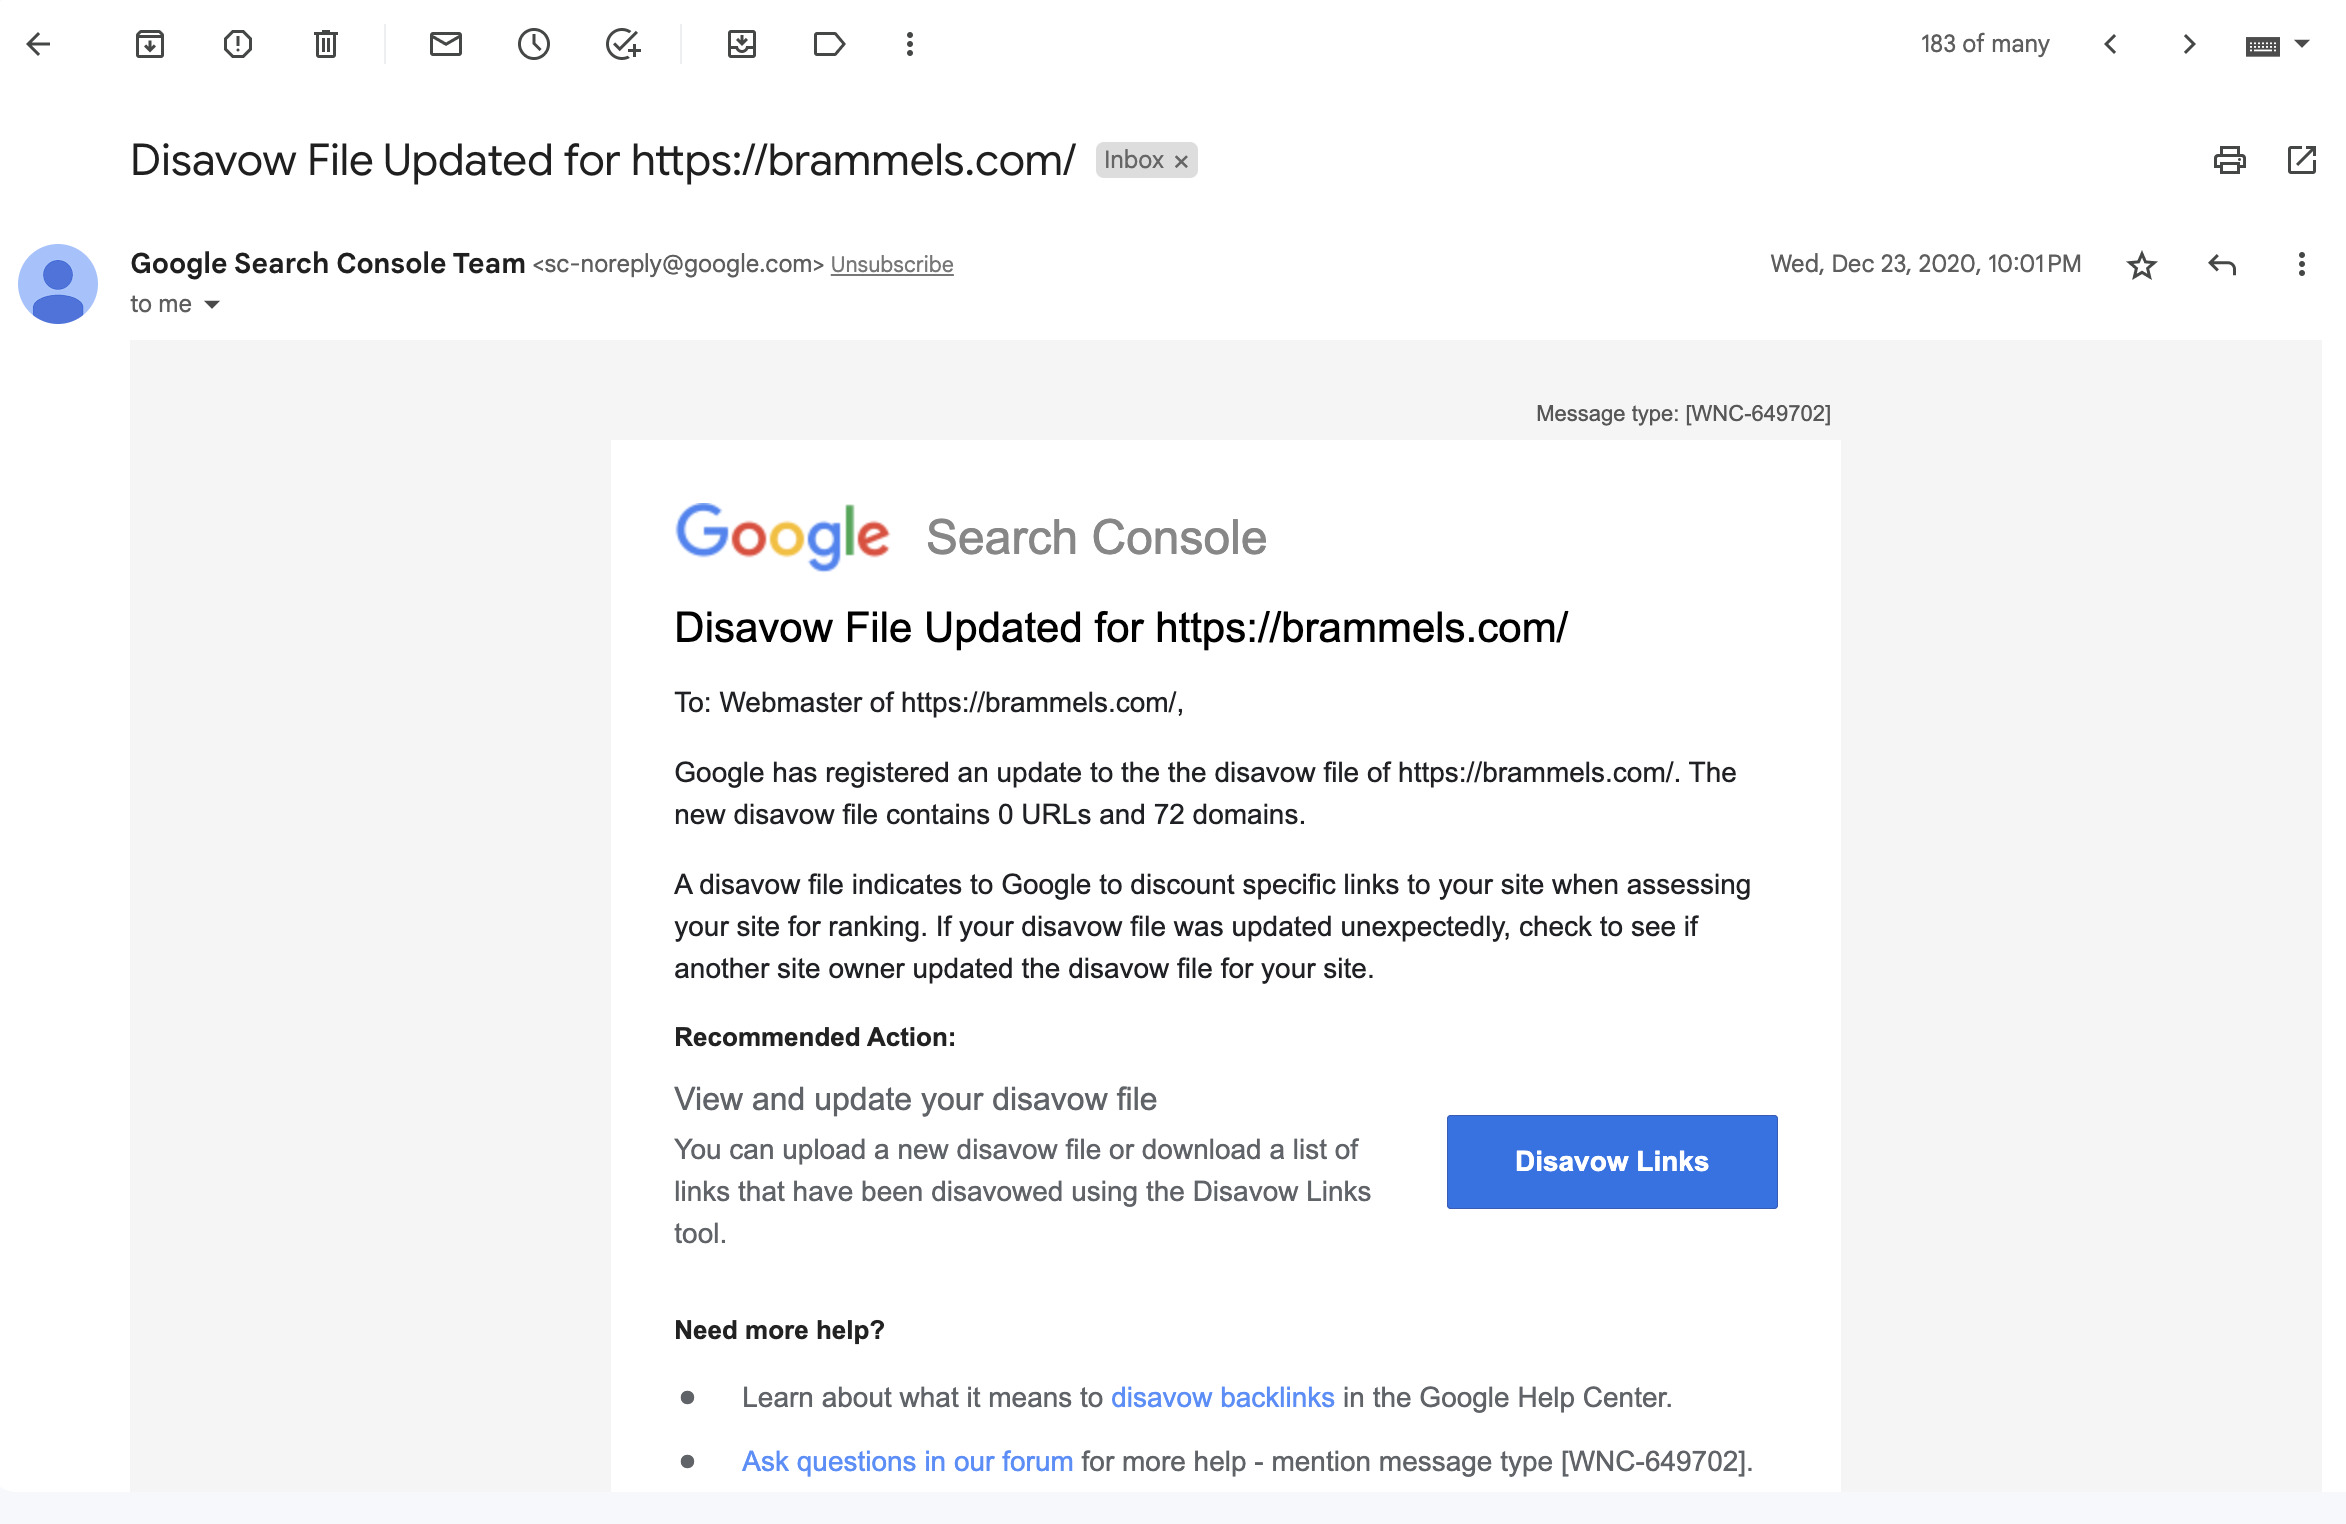Star this message from Google Search Console
The width and height of the screenshot is (2346, 1524).
click(x=2142, y=265)
